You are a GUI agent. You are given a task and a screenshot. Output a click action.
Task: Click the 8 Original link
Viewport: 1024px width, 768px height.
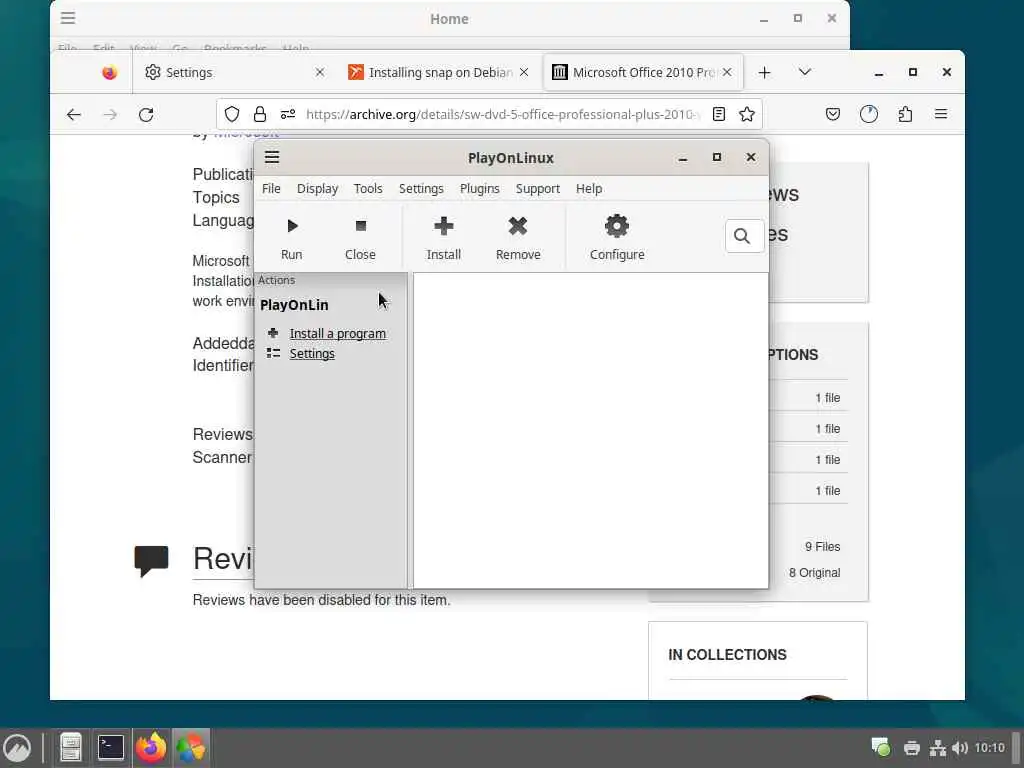(814, 573)
